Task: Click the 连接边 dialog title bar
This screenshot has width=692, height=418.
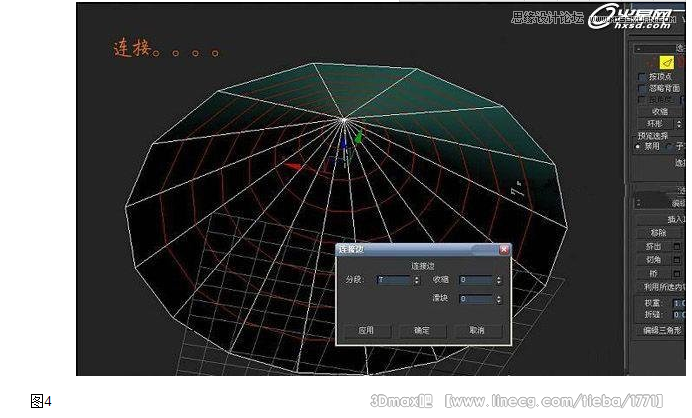Action: coord(424,249)
